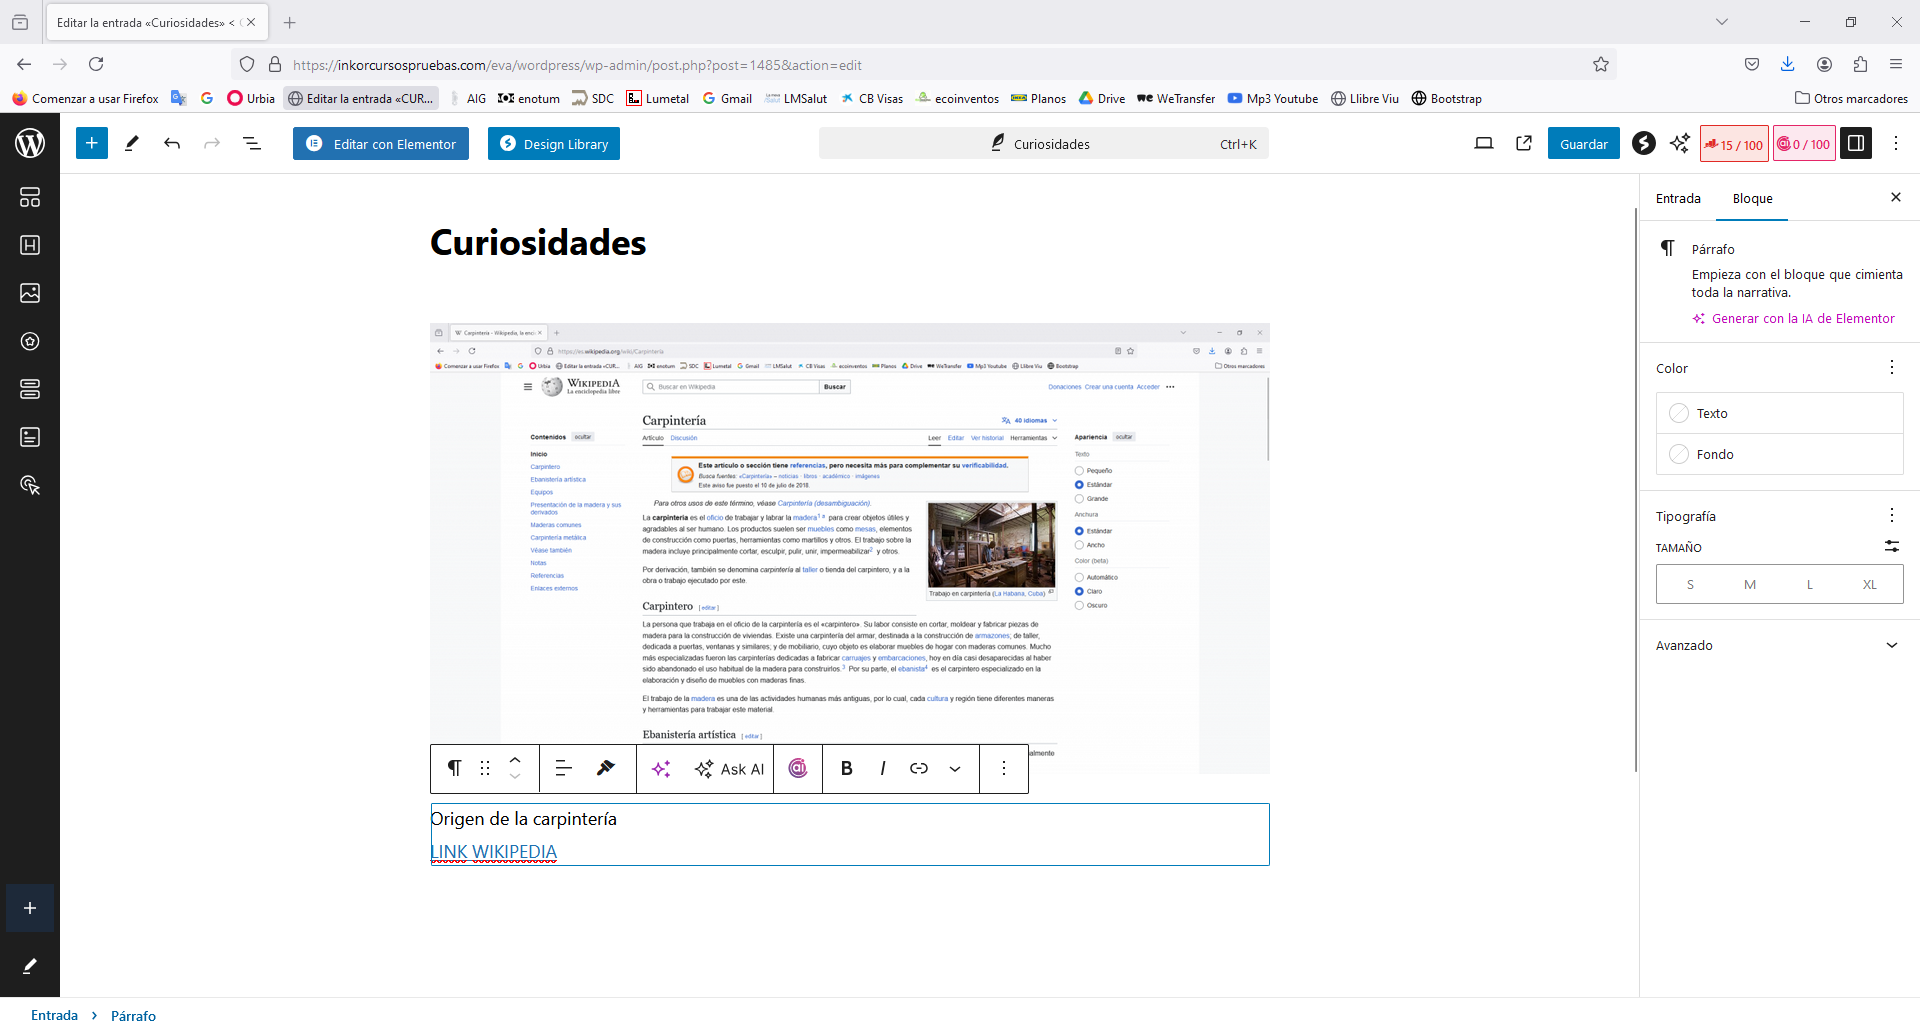Screen dimensions: 1920x1032
Task: Open post preview in new tab
Action: [x=1524, y=144]
